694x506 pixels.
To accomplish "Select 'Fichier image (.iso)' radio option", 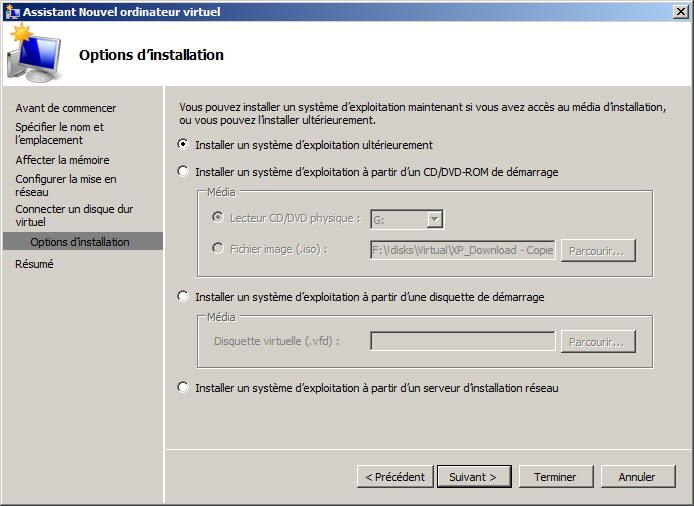I will coord(217,248).
